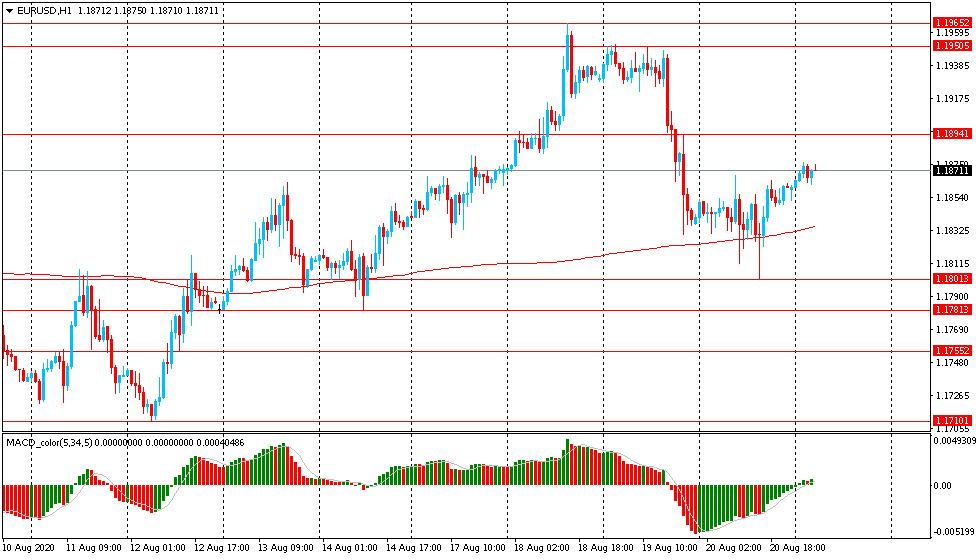Select the 17 Aug 10:00 time label

(477, 548)
